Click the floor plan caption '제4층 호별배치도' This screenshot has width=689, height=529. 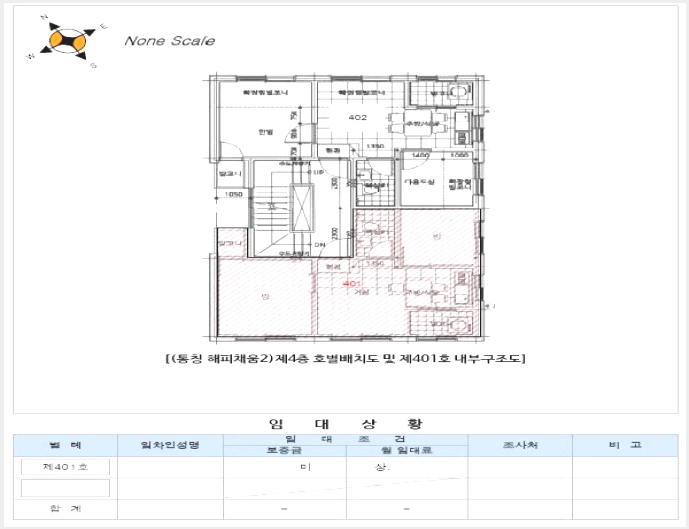pyautogui.click(x=326, y=359)
